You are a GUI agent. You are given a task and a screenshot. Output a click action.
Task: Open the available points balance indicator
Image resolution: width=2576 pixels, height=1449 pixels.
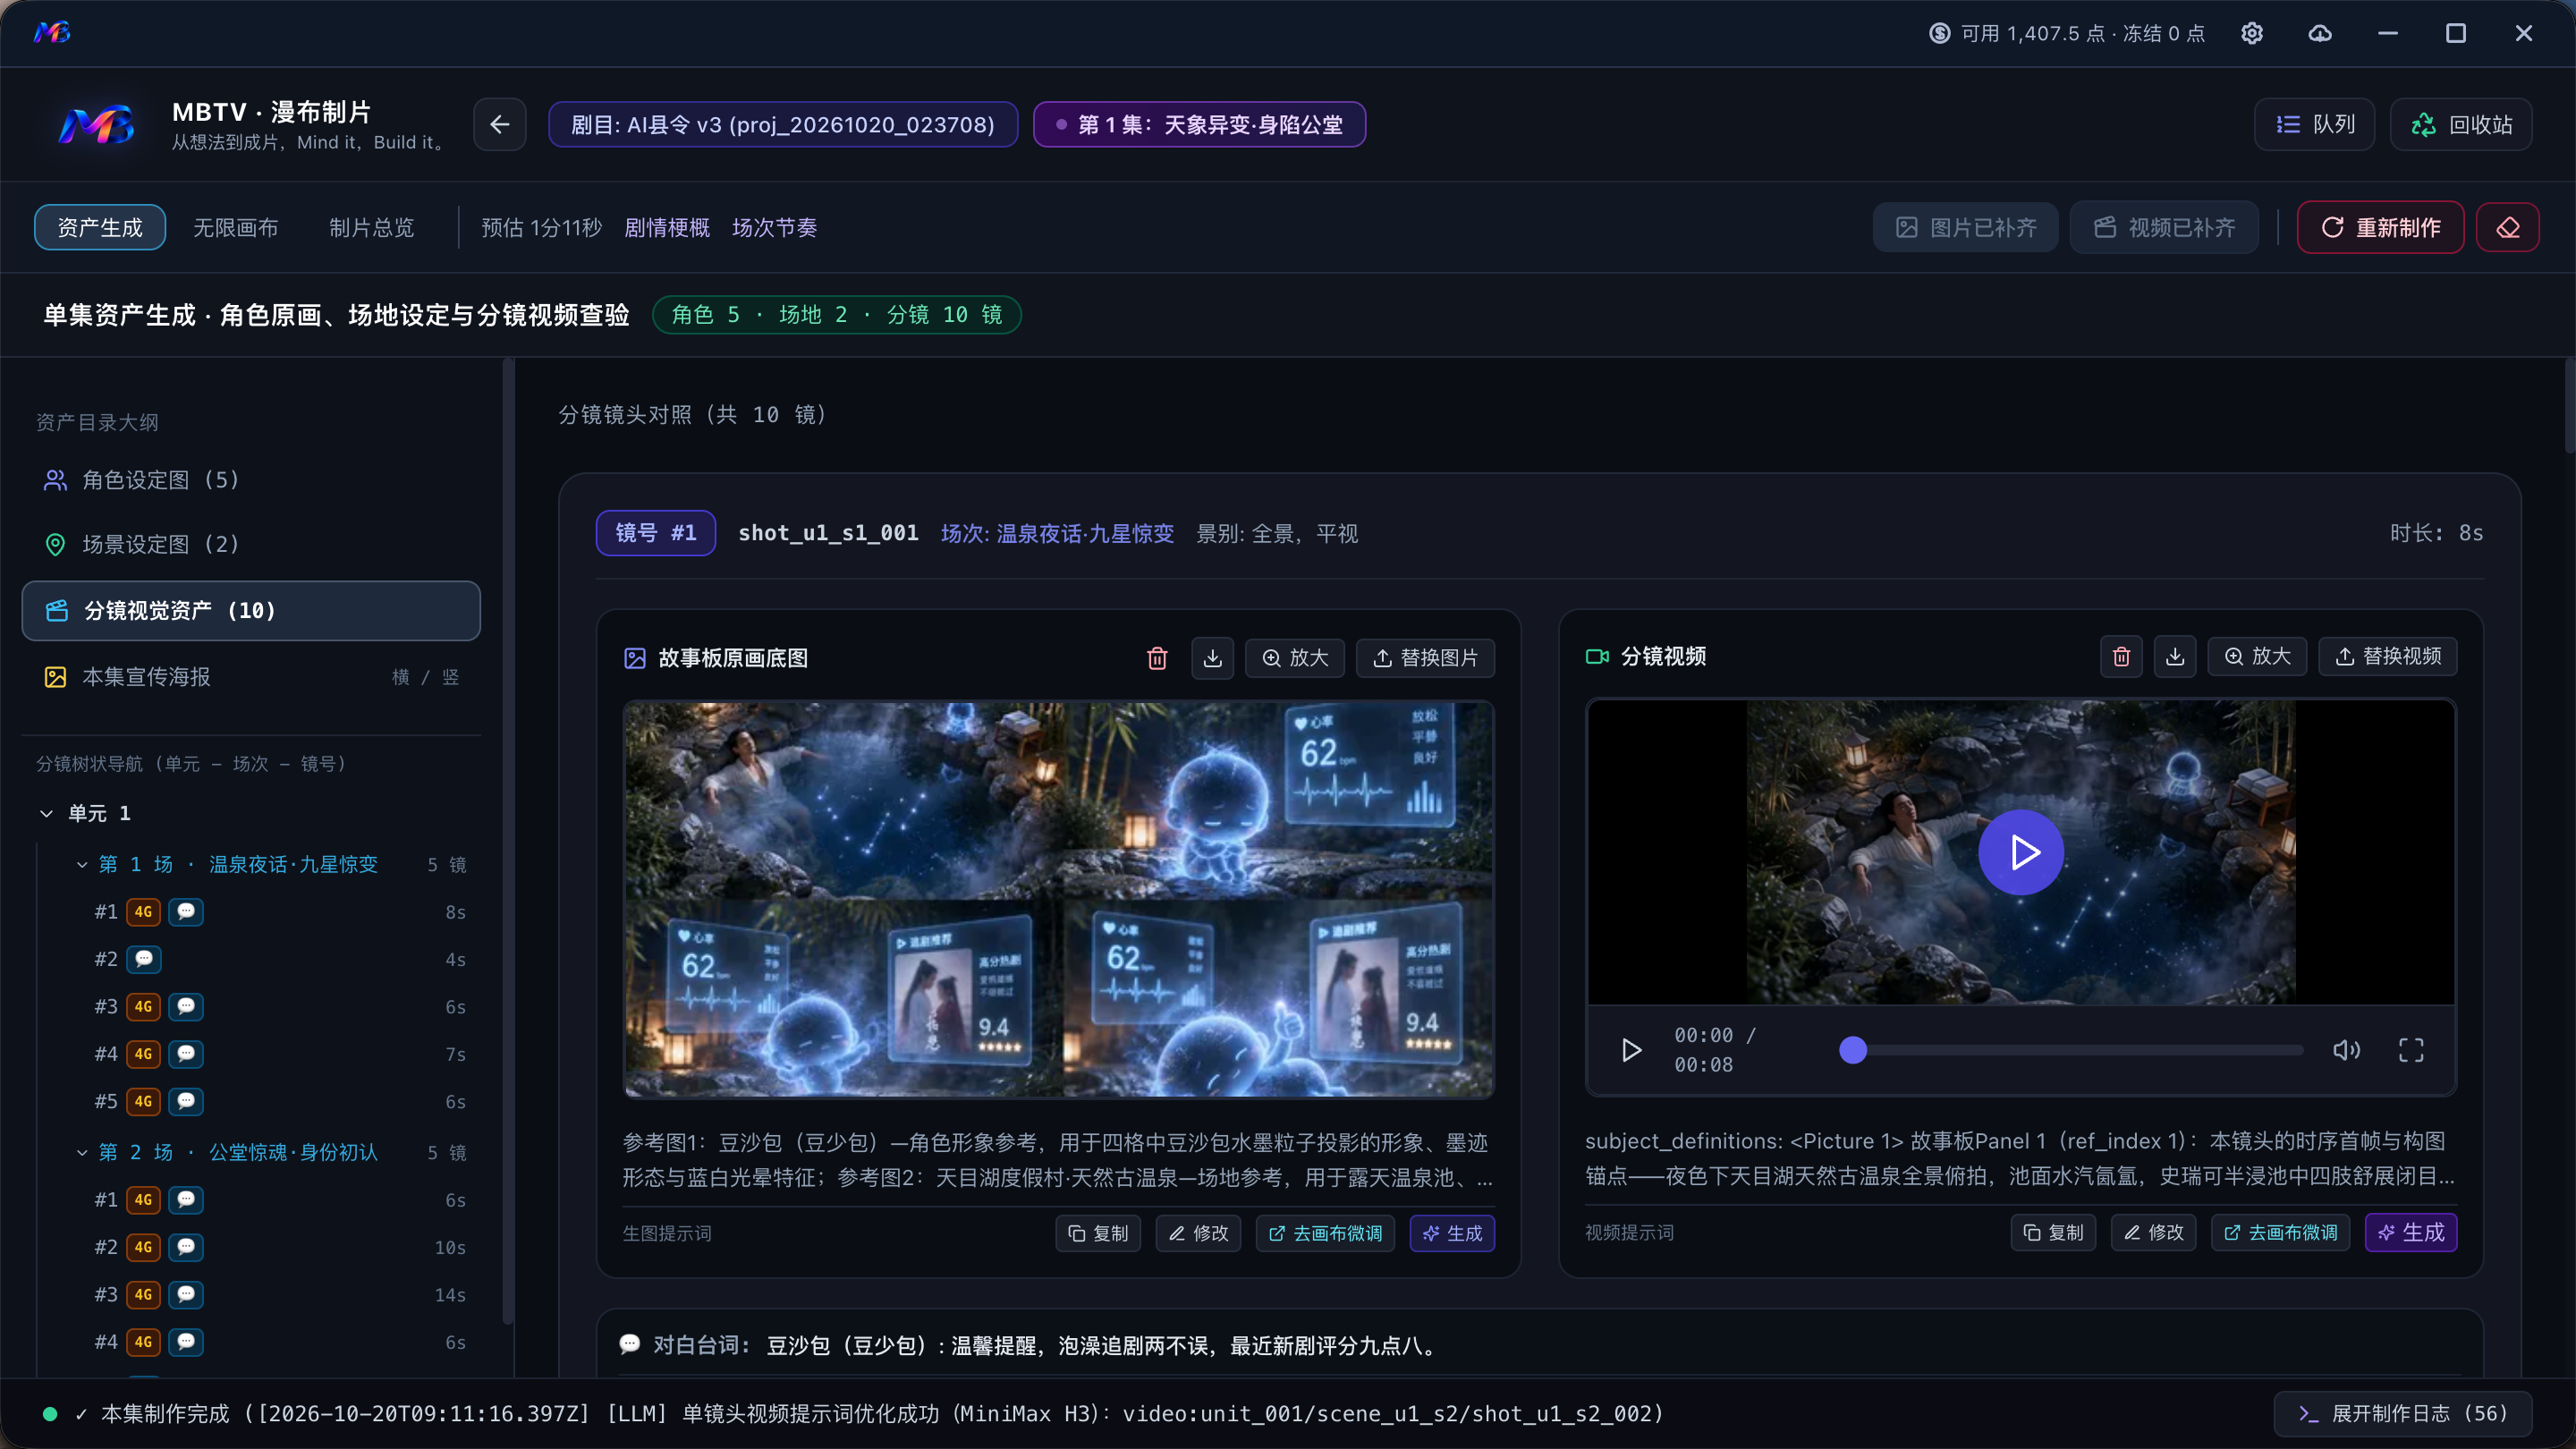tap(2067, 33)
